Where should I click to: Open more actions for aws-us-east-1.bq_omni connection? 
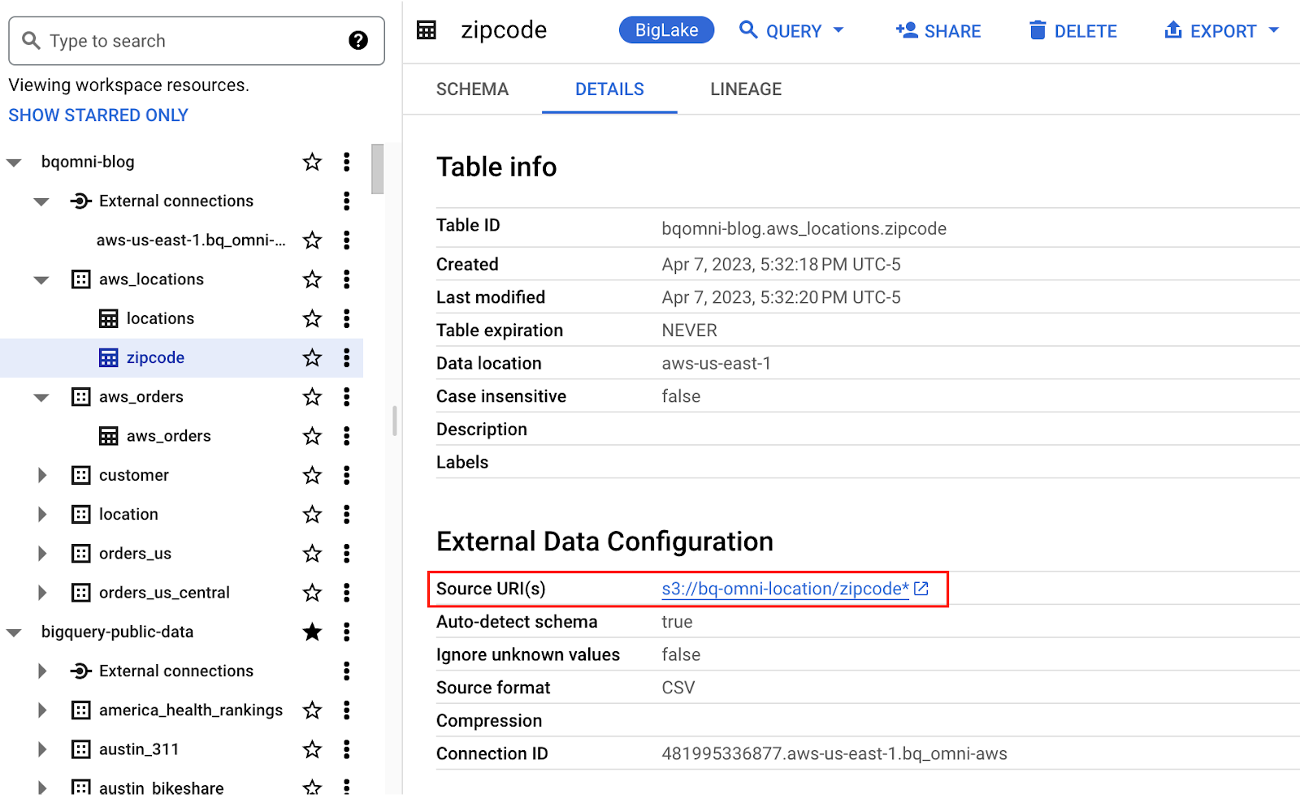(346, 240)
